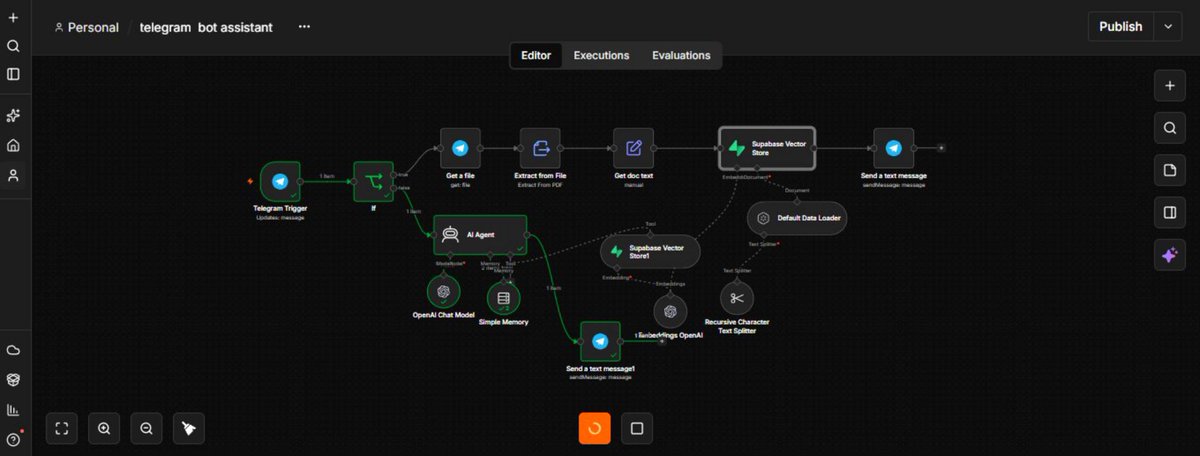Open the Personal user icon in the left sidebar

pyautogui.click(x=13, y=175)
